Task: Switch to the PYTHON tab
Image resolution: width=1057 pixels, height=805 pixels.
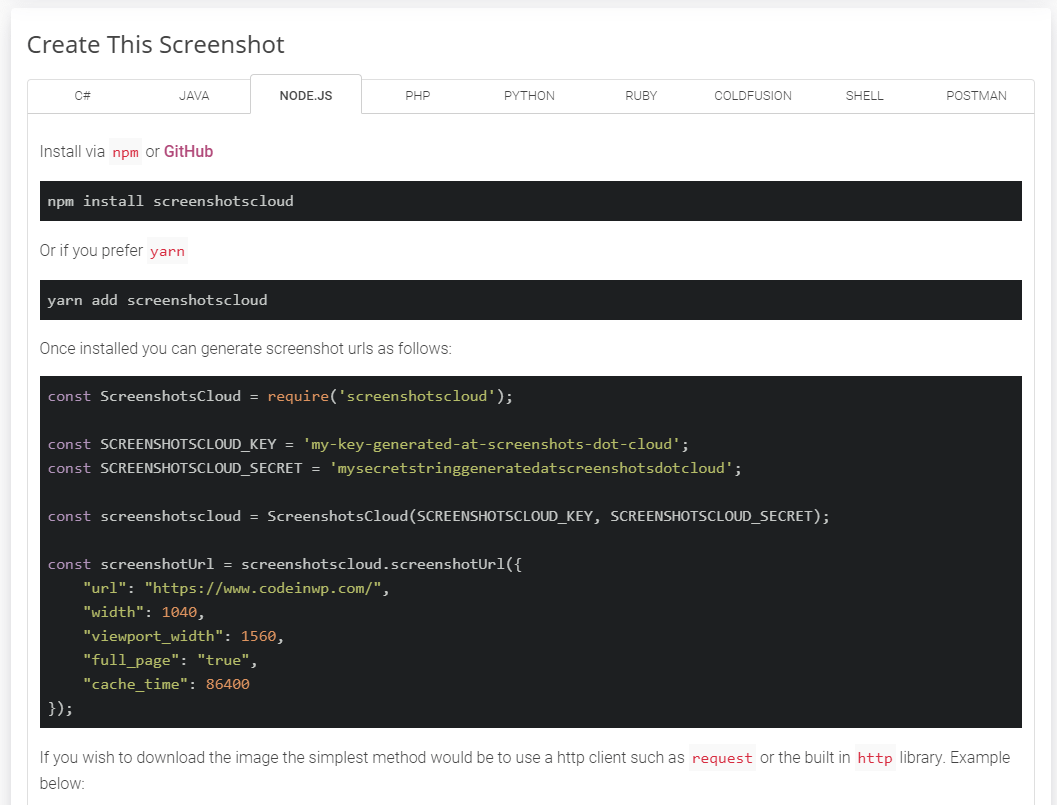Action: [529, 95]
